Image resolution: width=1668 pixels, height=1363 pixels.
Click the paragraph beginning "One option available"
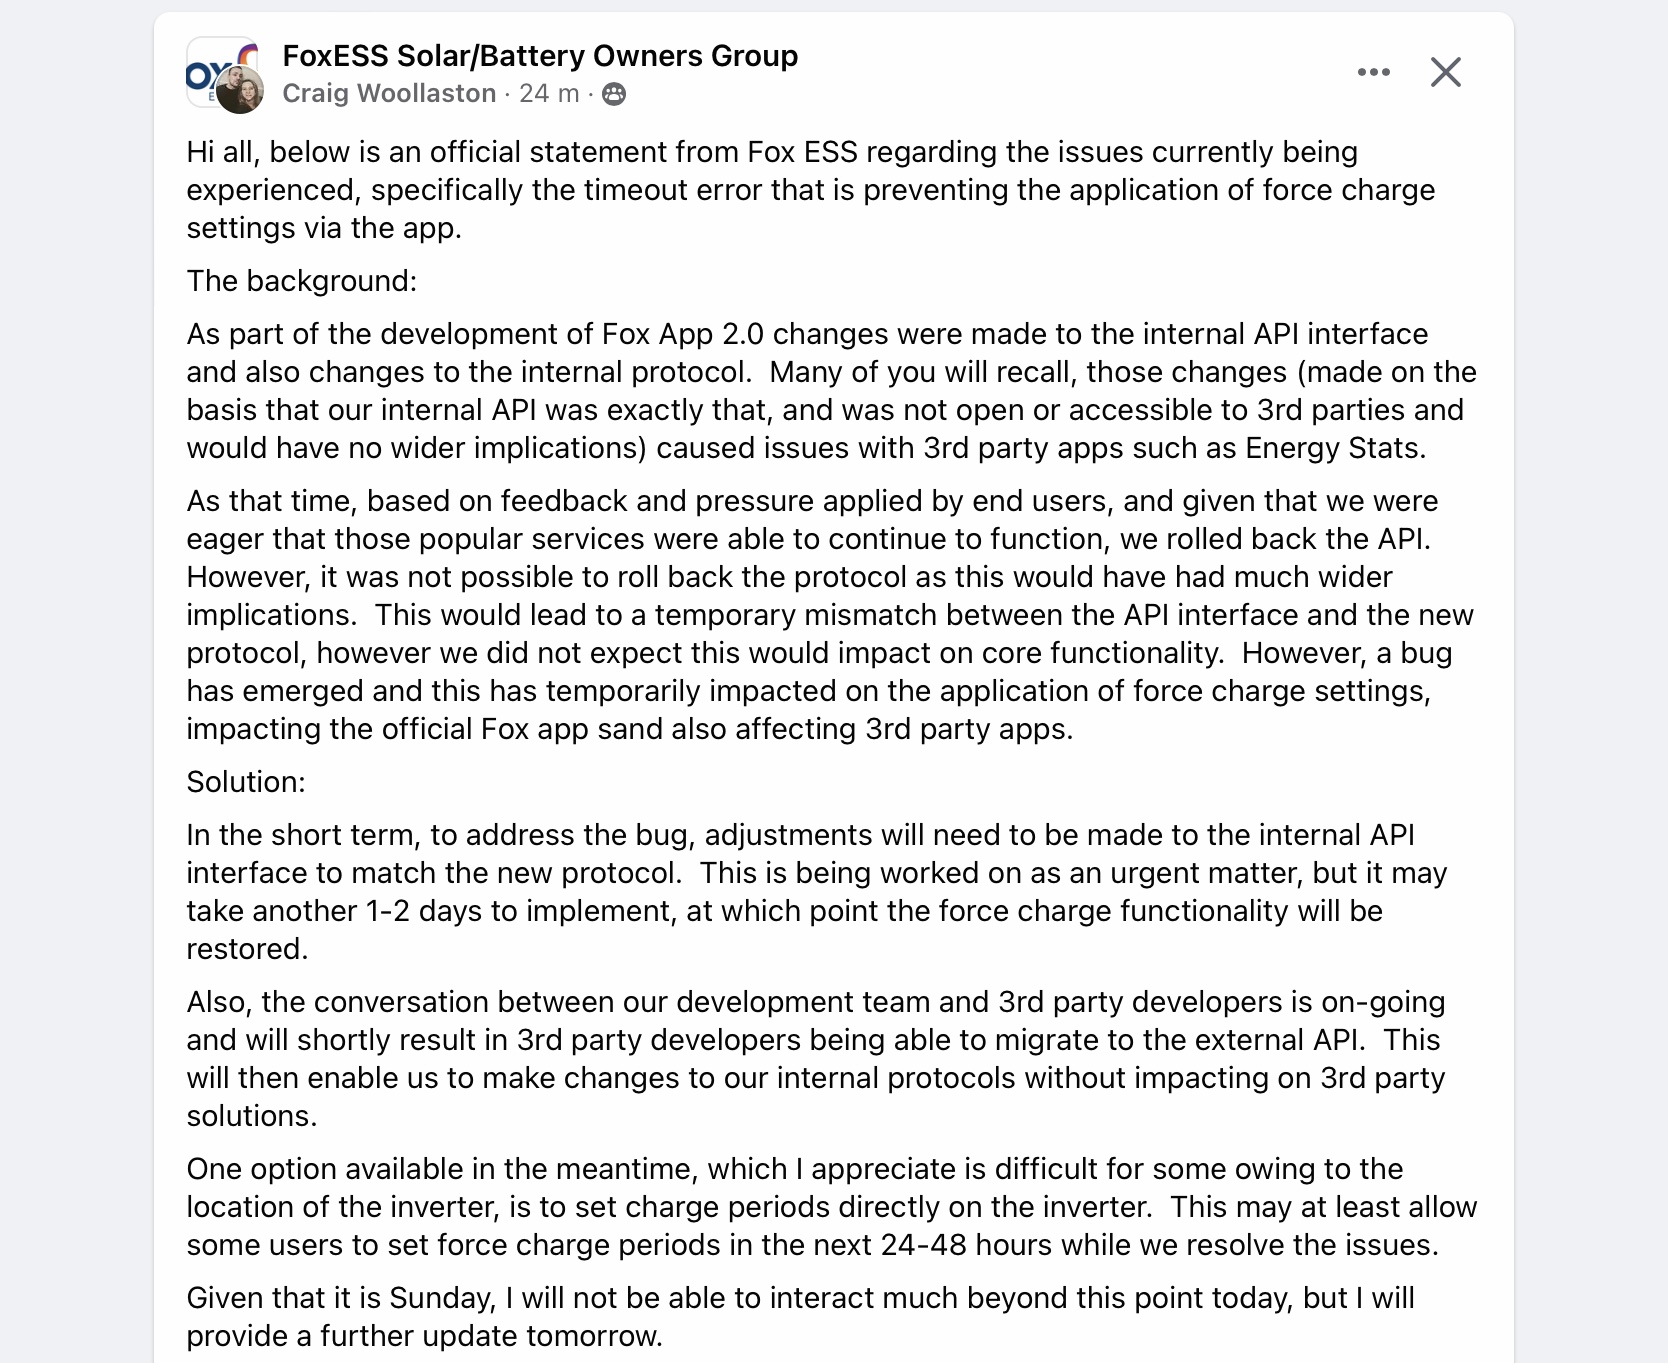(830, 1207)
